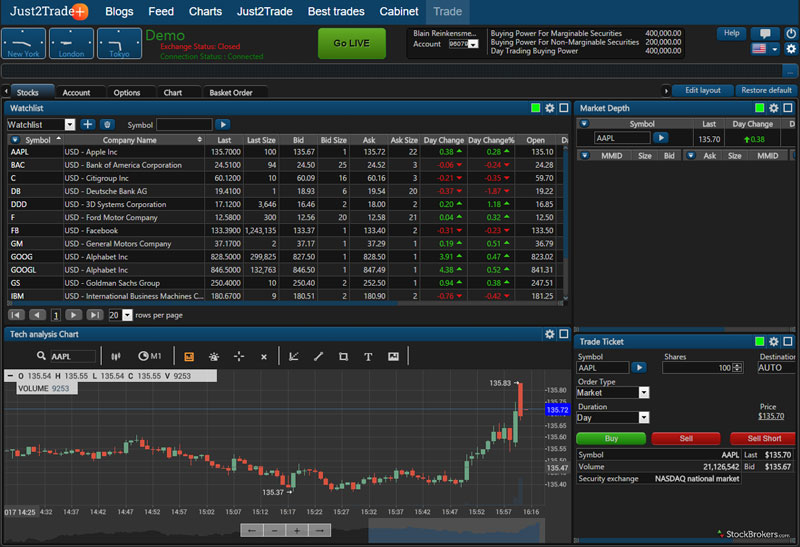Select the chart crosshair tool
Viewport: 800px width, 547px height.
[x=239, y=357]
